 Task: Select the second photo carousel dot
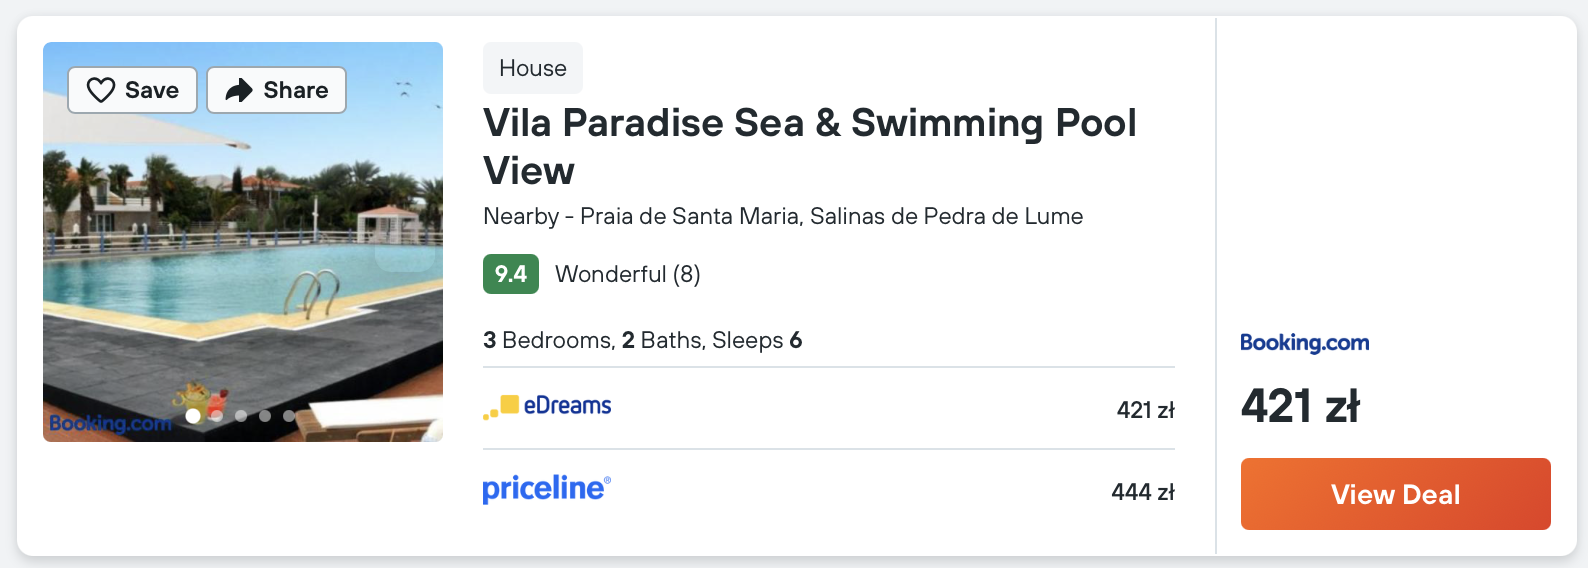click(x=217, y=416)
